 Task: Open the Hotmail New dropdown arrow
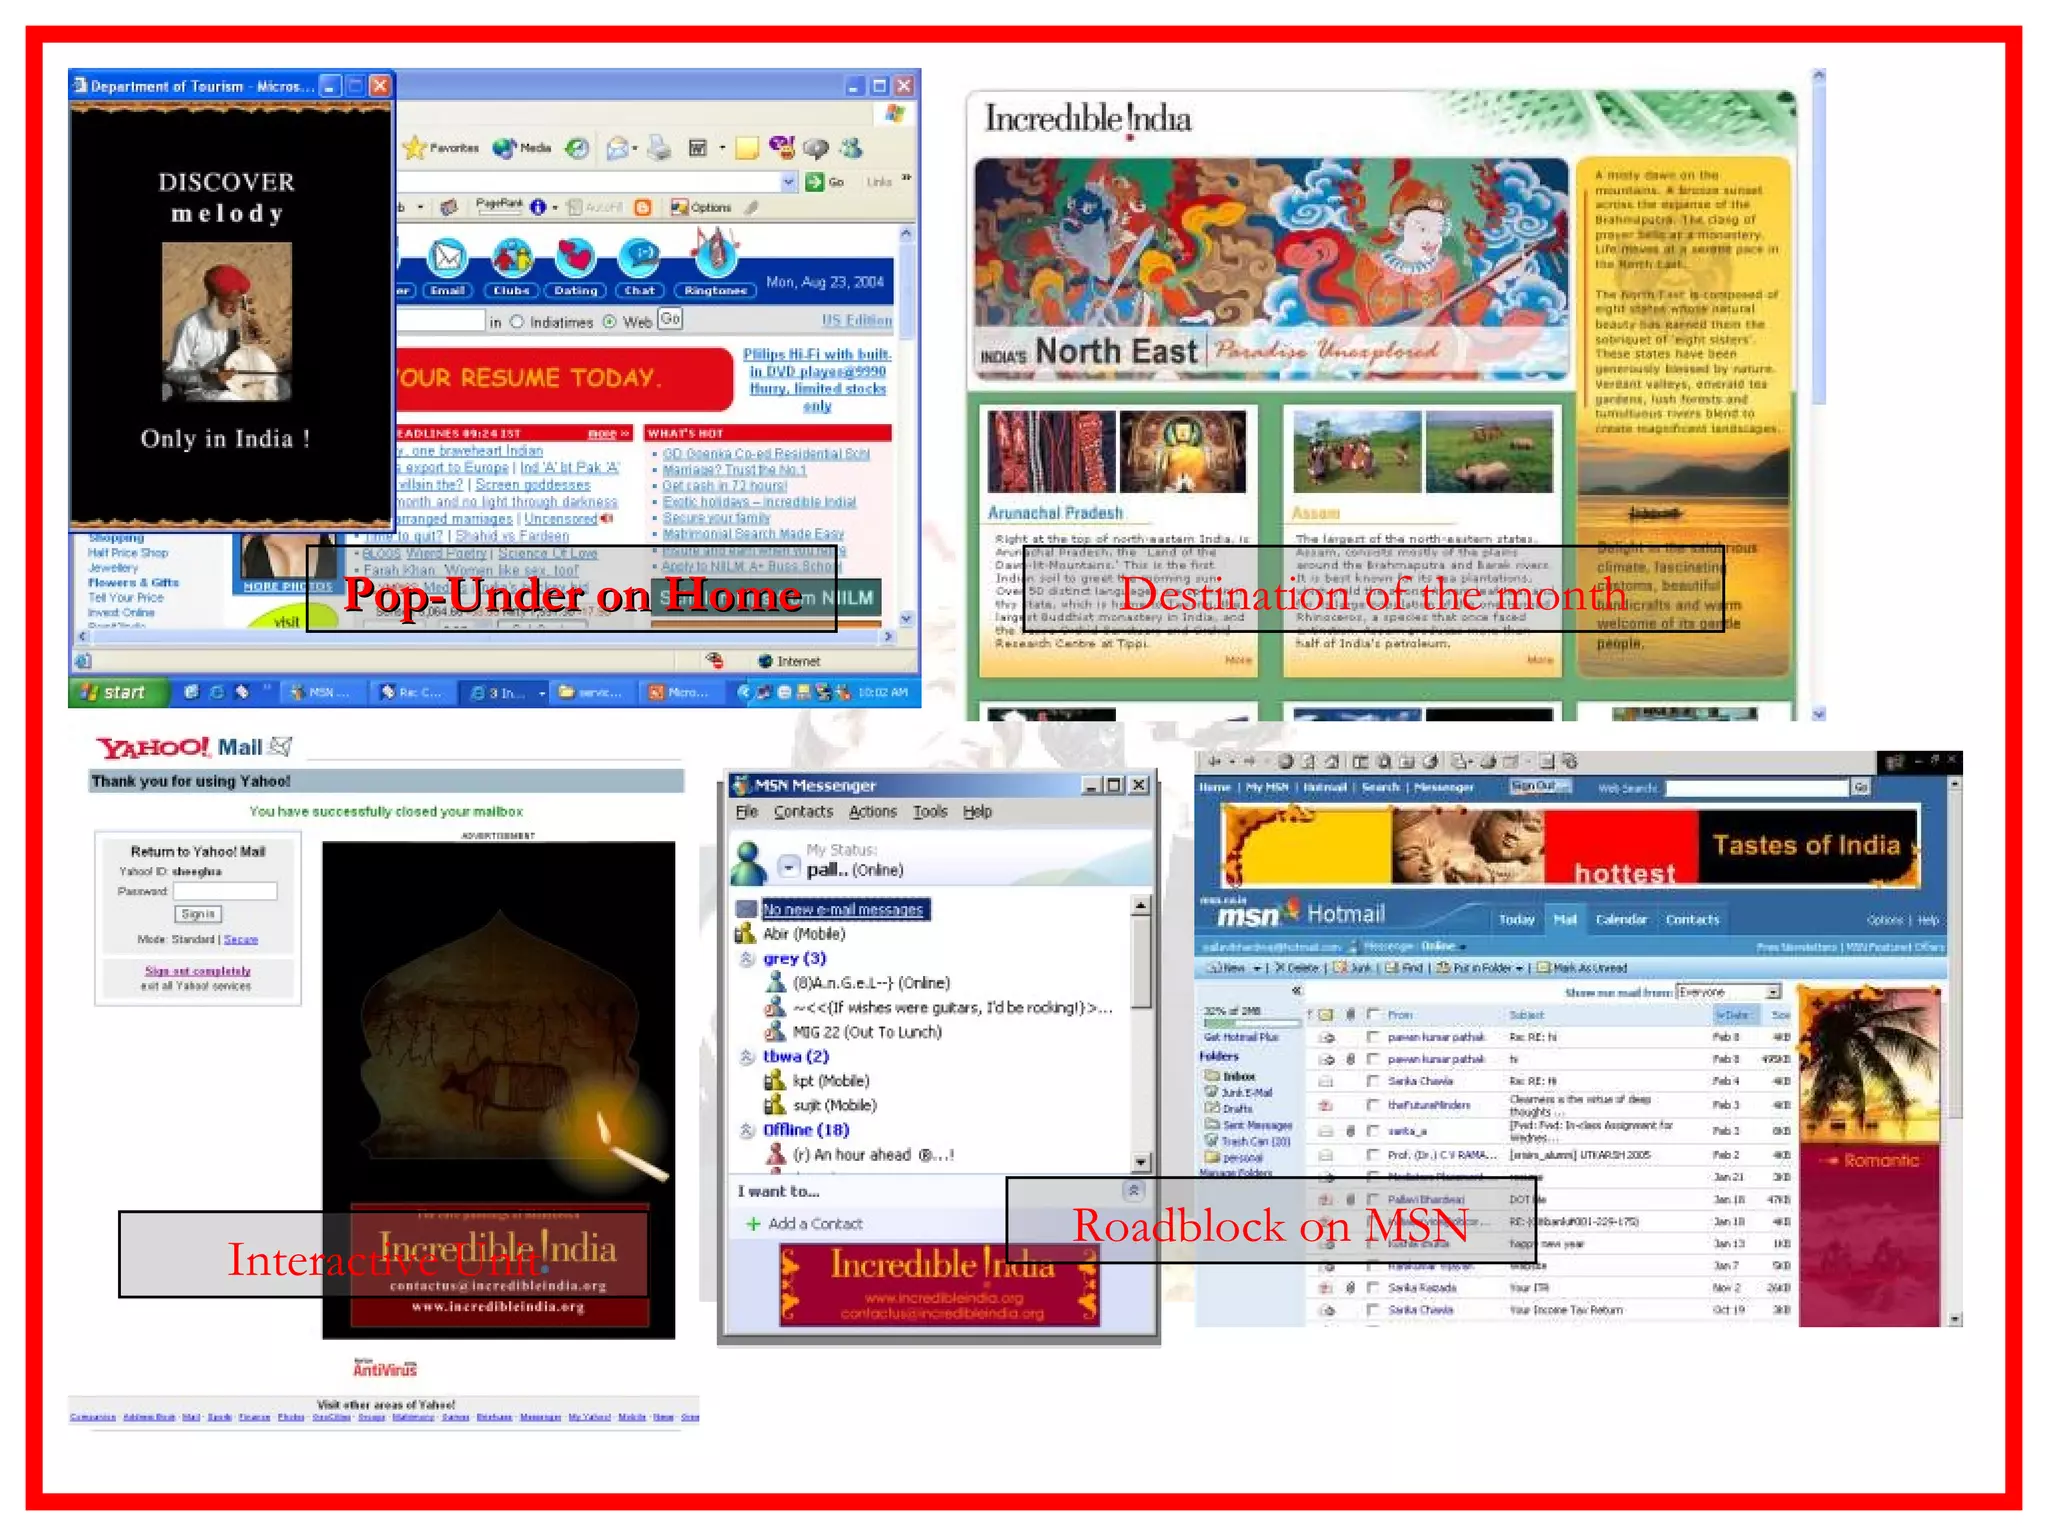[x=1256, y=968]
